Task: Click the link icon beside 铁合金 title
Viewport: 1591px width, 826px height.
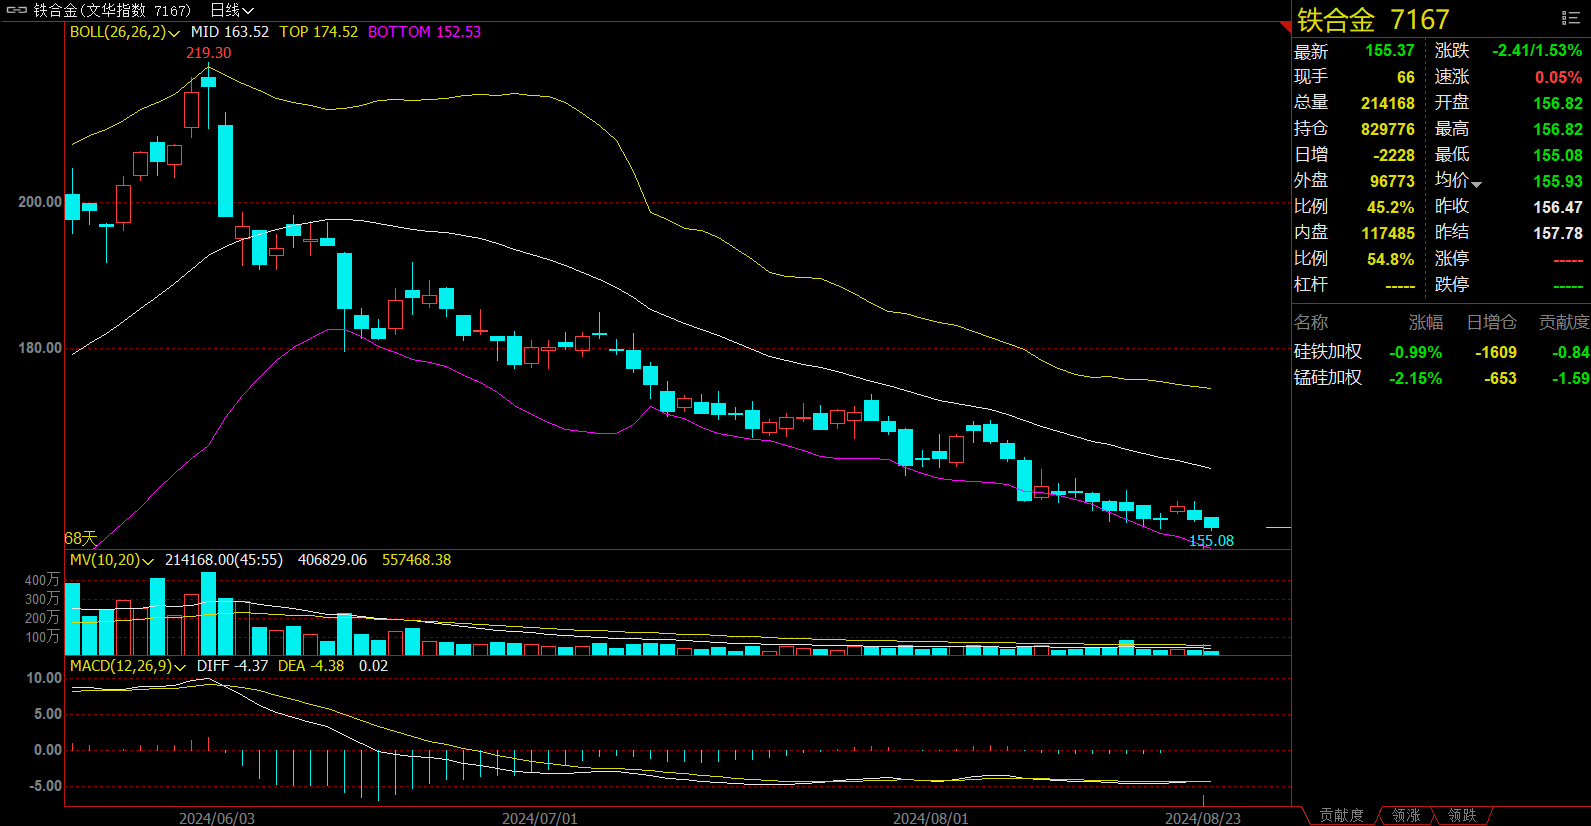Action: [17, 10]
